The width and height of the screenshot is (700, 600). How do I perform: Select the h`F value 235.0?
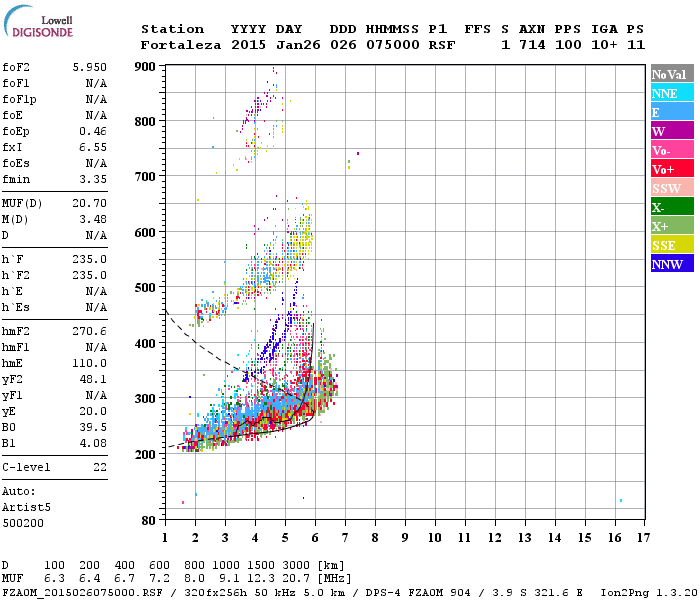(x=90, y=259)
